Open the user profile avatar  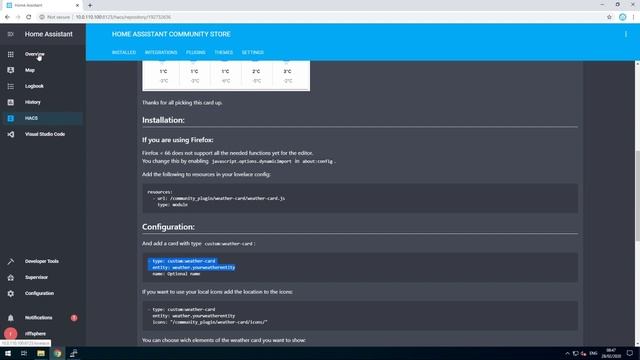pos(11,333)
